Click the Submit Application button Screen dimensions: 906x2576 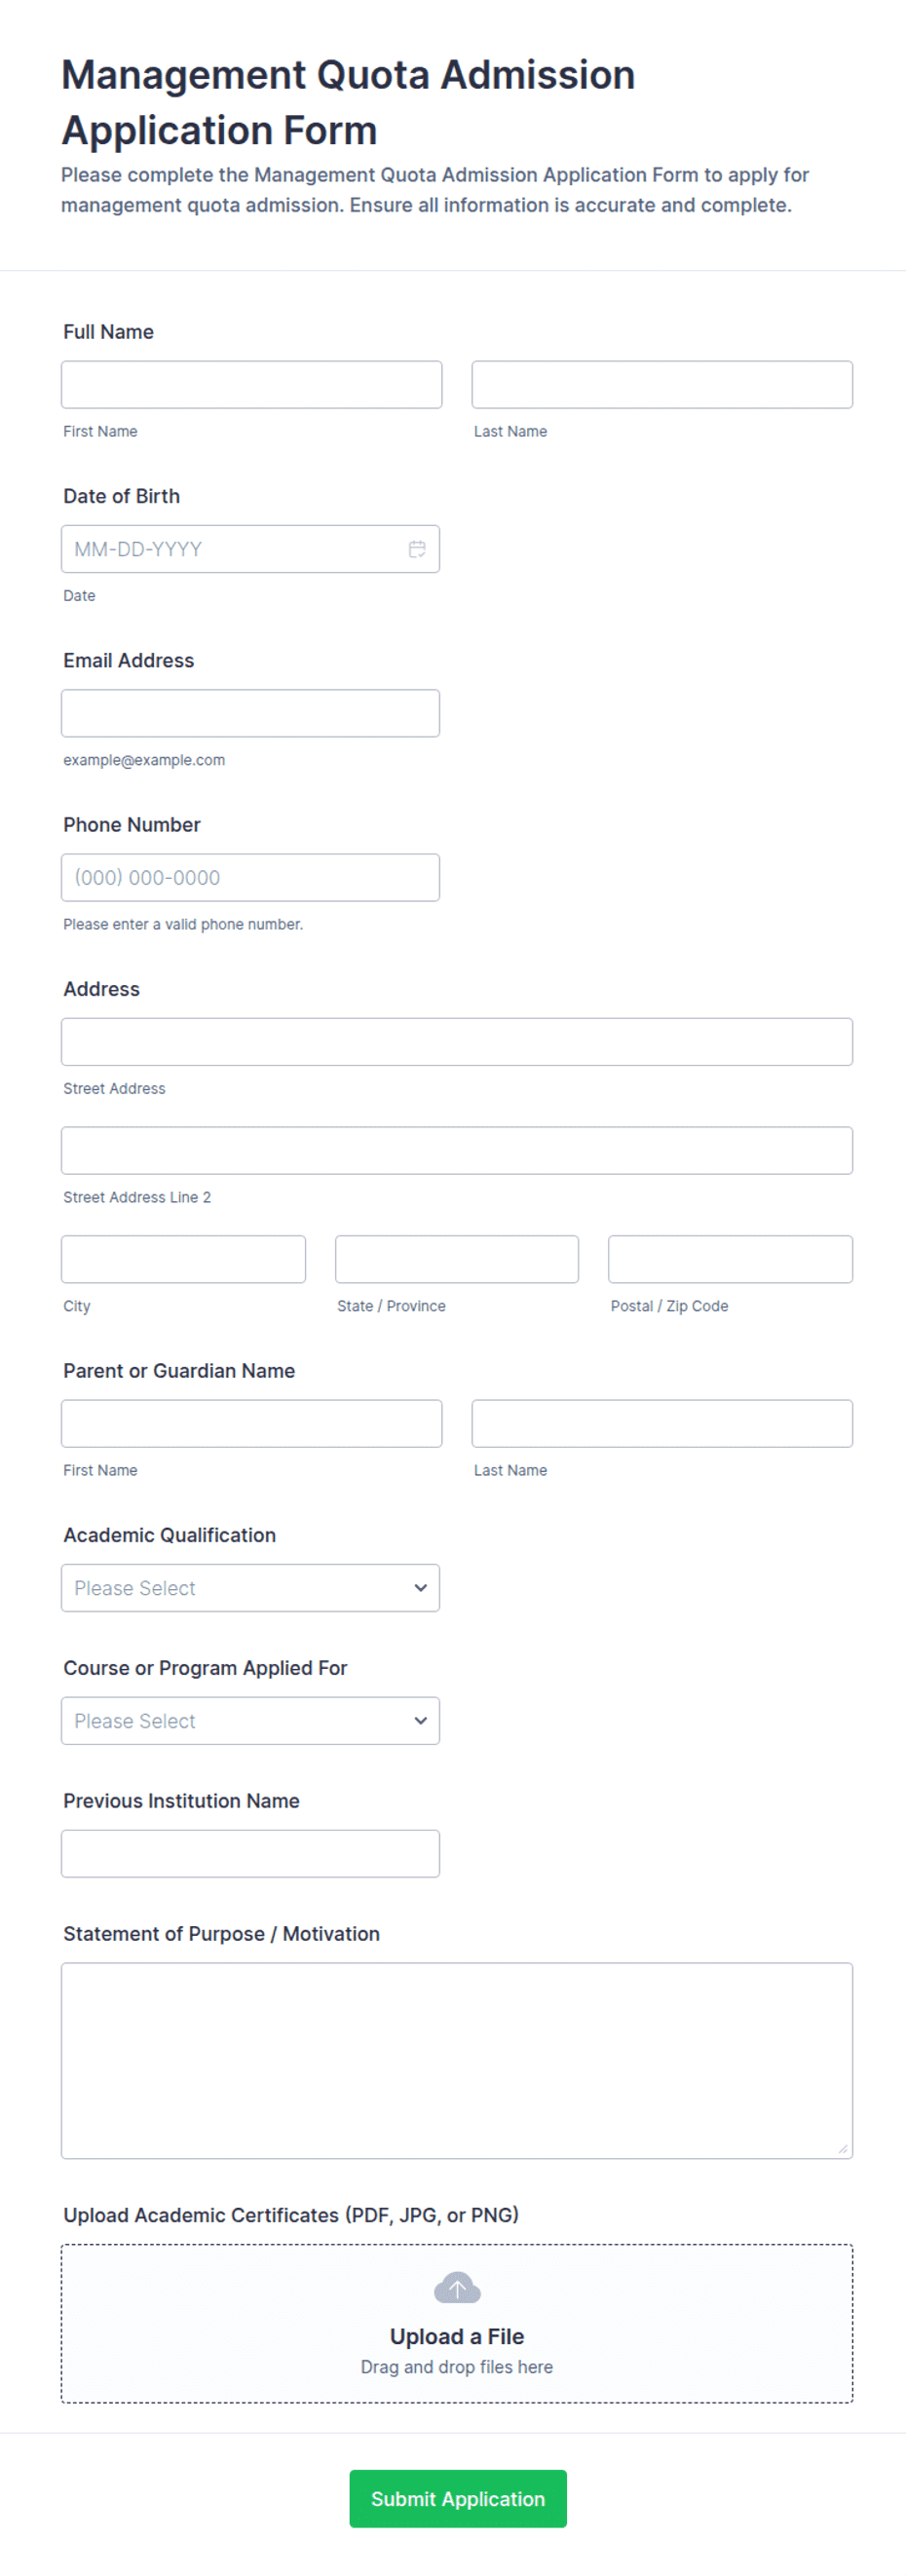coord(458,2499)
